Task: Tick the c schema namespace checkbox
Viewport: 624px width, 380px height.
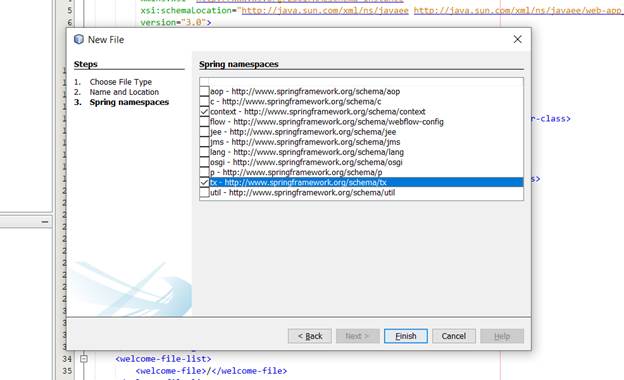Action: tap(204, 101)
